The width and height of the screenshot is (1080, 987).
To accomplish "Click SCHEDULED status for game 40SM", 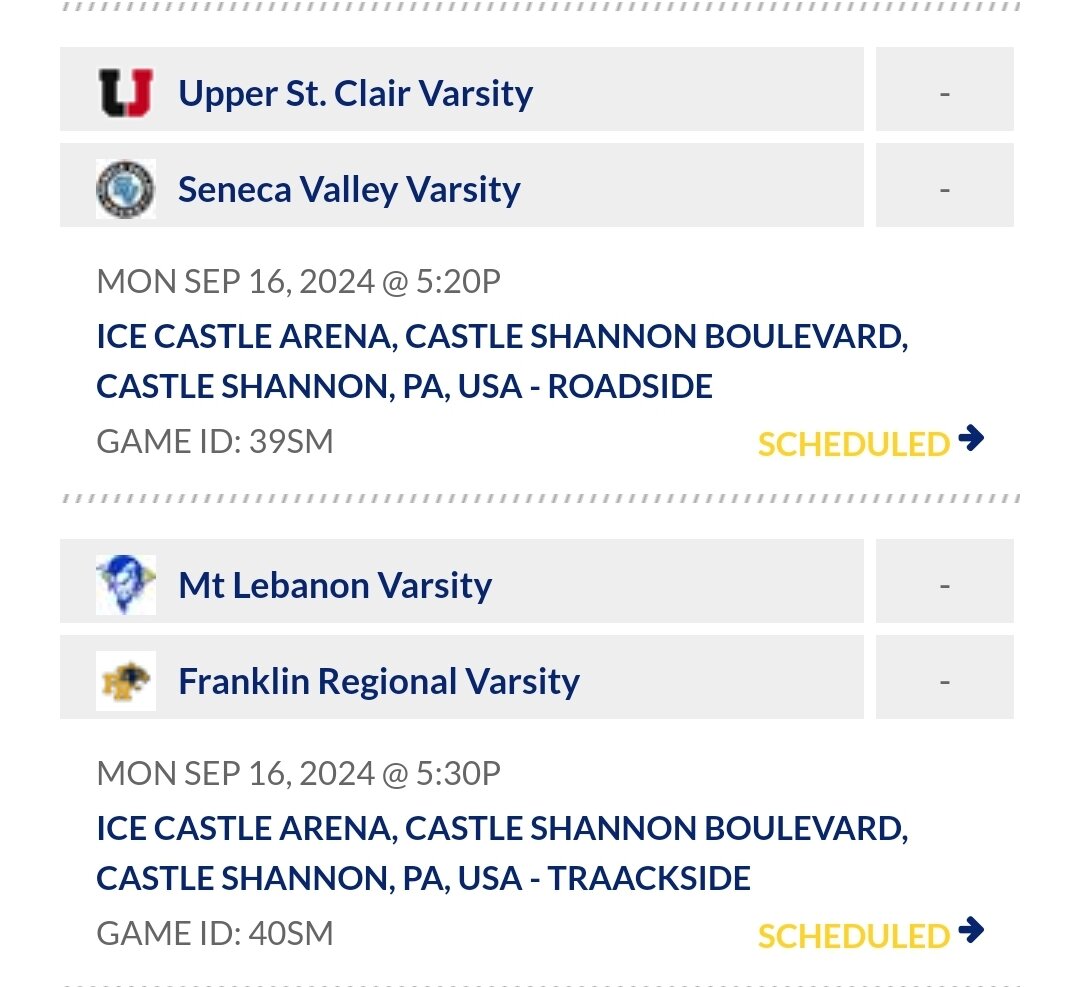I will tap(853, 936).
